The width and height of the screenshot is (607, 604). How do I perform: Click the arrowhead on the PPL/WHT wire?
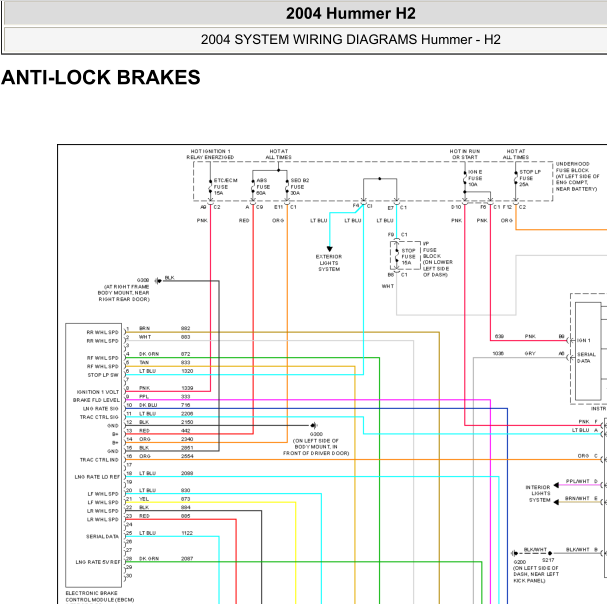tap(556, 485)
